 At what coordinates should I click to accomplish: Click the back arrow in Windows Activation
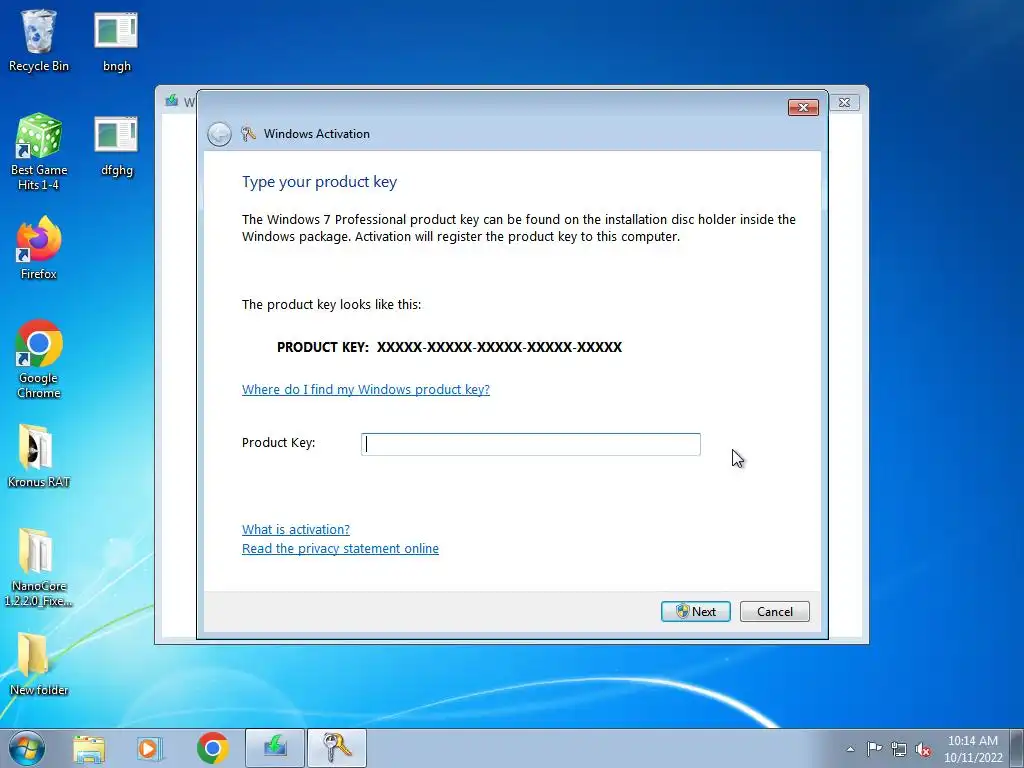(219, 134)
